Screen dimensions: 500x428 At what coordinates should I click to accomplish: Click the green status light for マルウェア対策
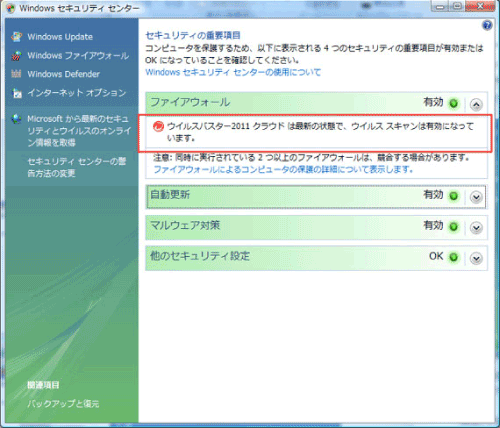[x=453, y=227]
